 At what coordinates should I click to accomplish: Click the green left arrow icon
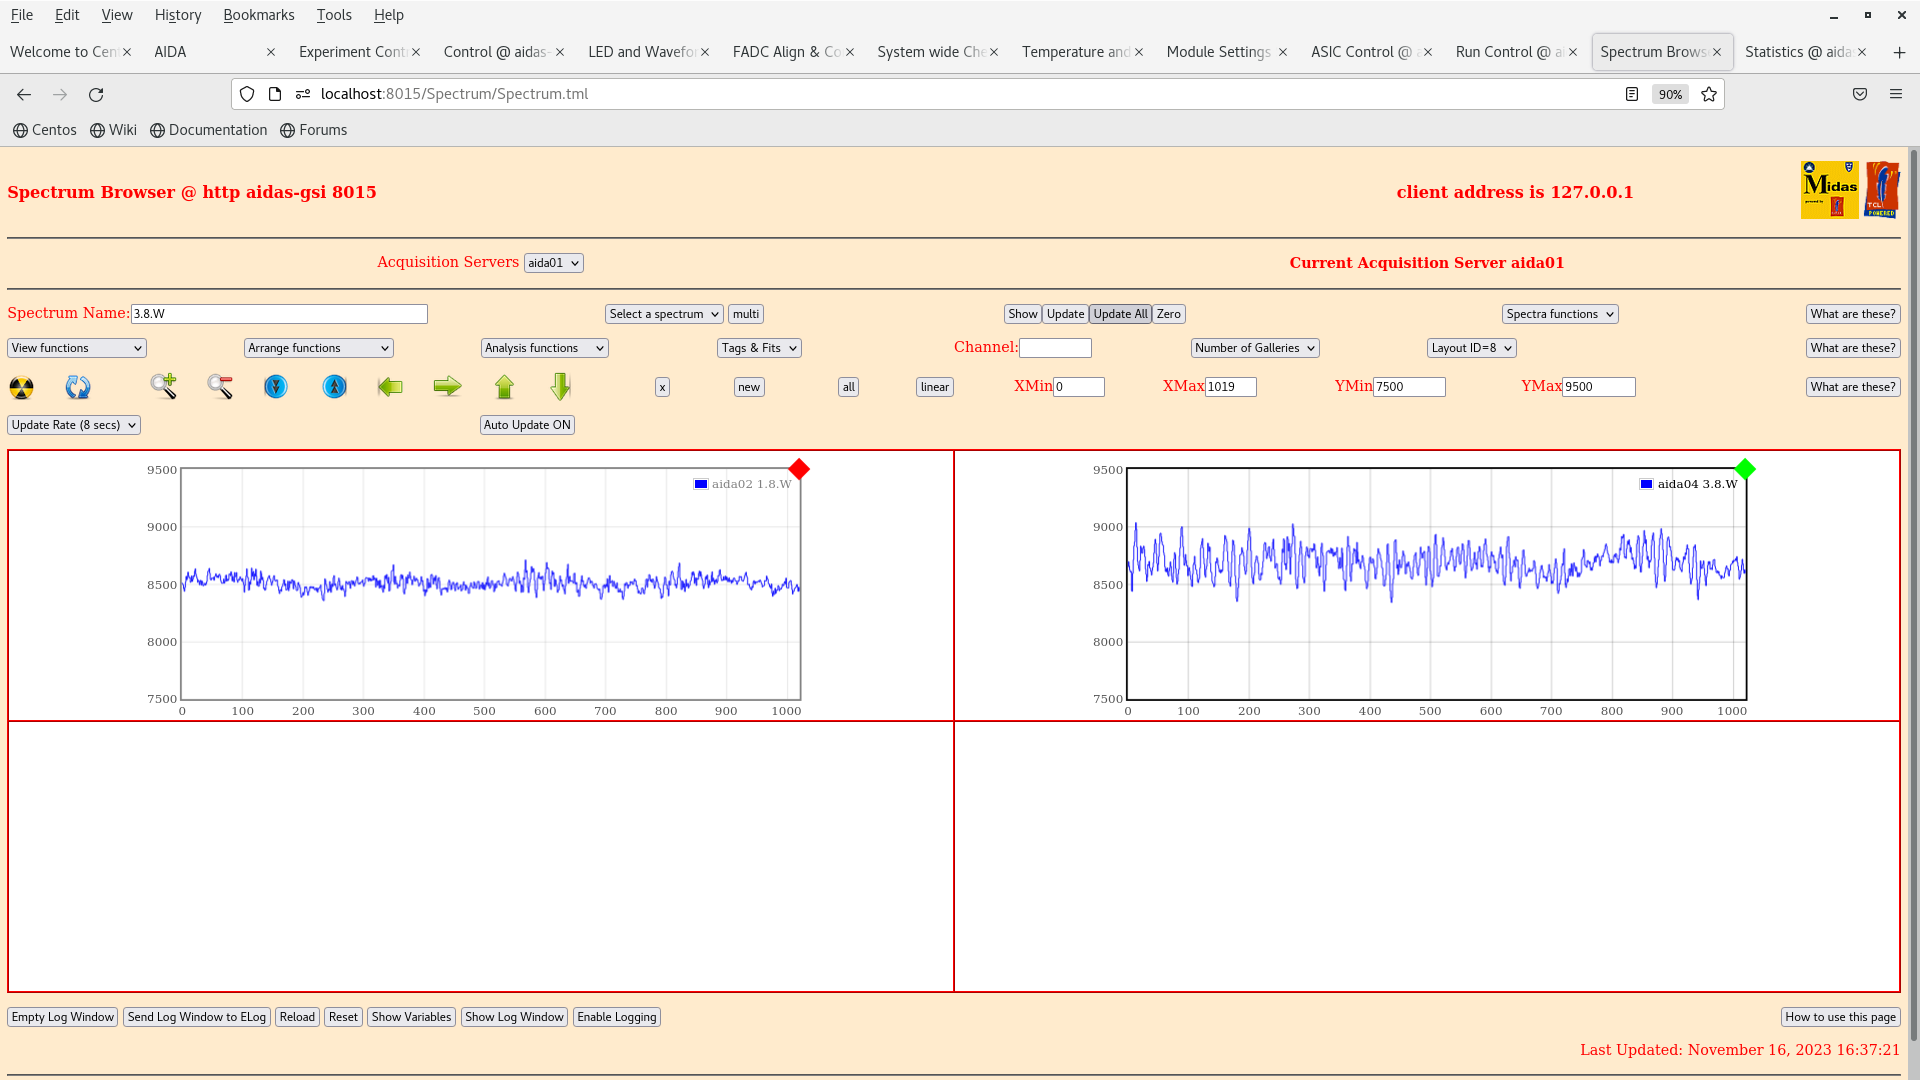(390, 387)
